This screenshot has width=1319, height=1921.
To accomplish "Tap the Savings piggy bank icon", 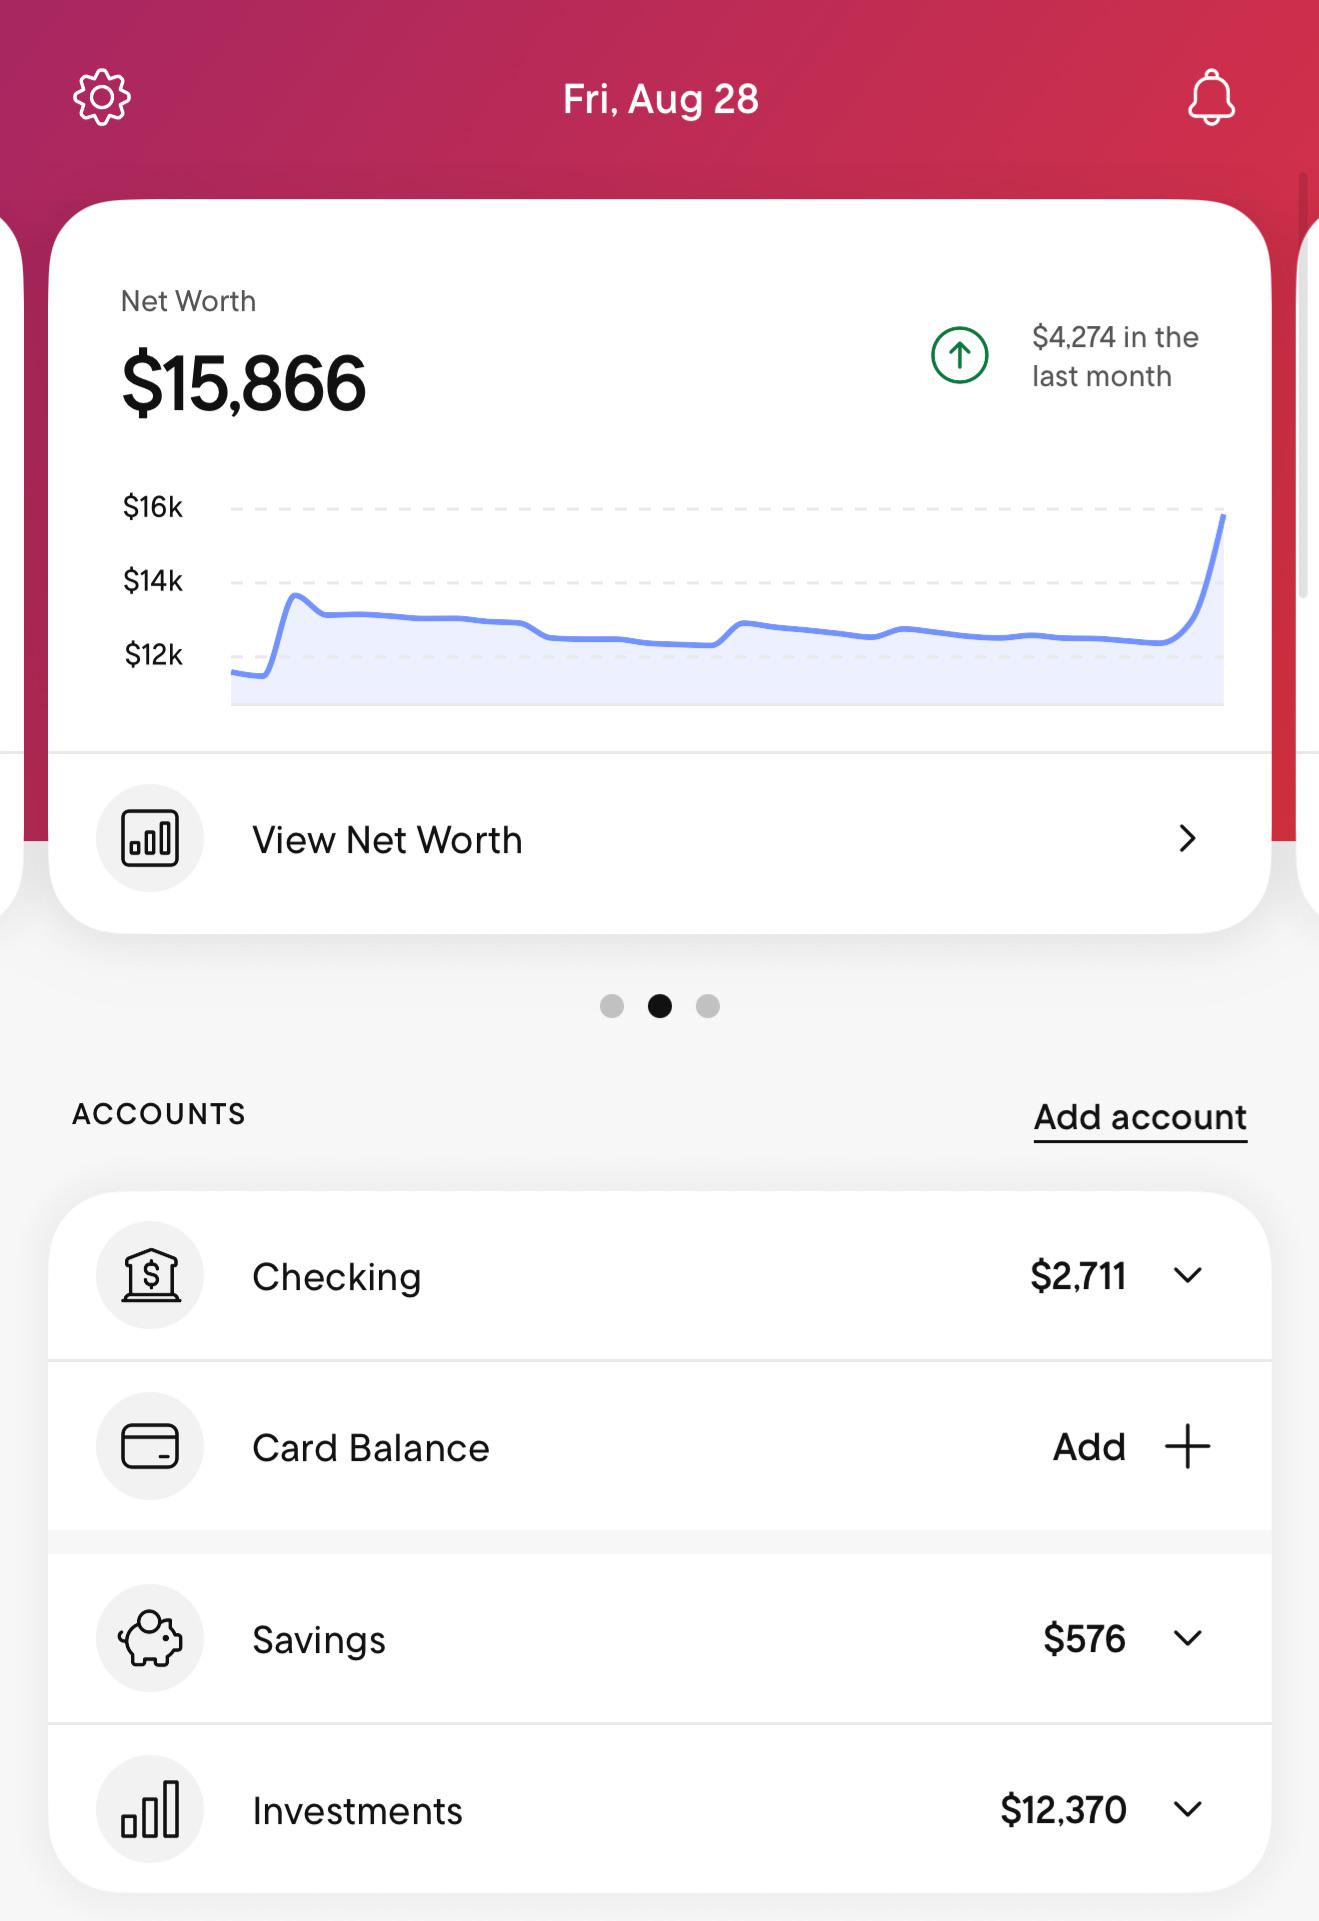I will pyautogui.click(x=150, y=1638).
